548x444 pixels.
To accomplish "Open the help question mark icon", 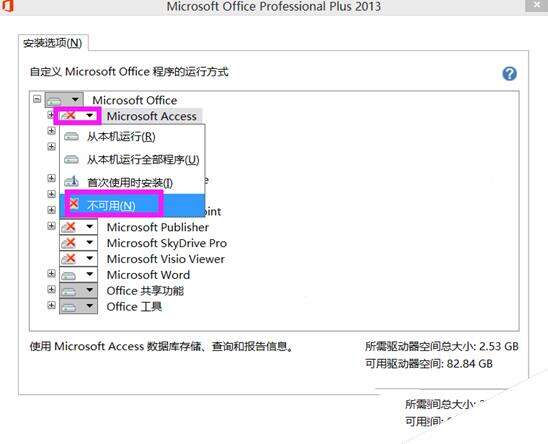I will coord(510,73).
